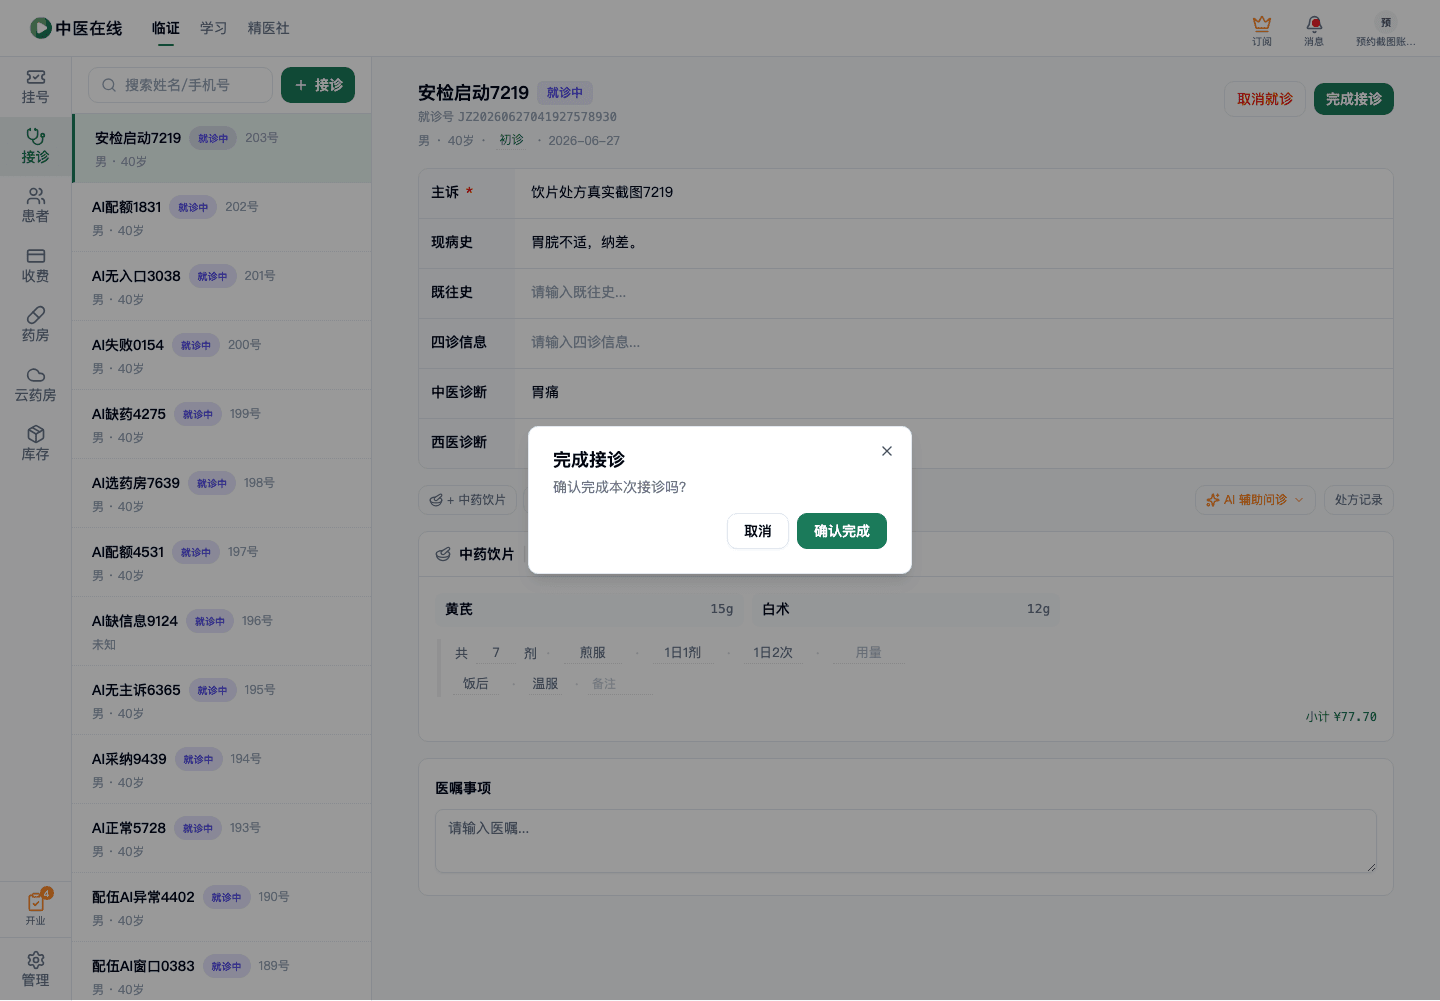
Task: Open the 库存 box sidebar item
Action: pyautogui.click(x=35, y=443)
